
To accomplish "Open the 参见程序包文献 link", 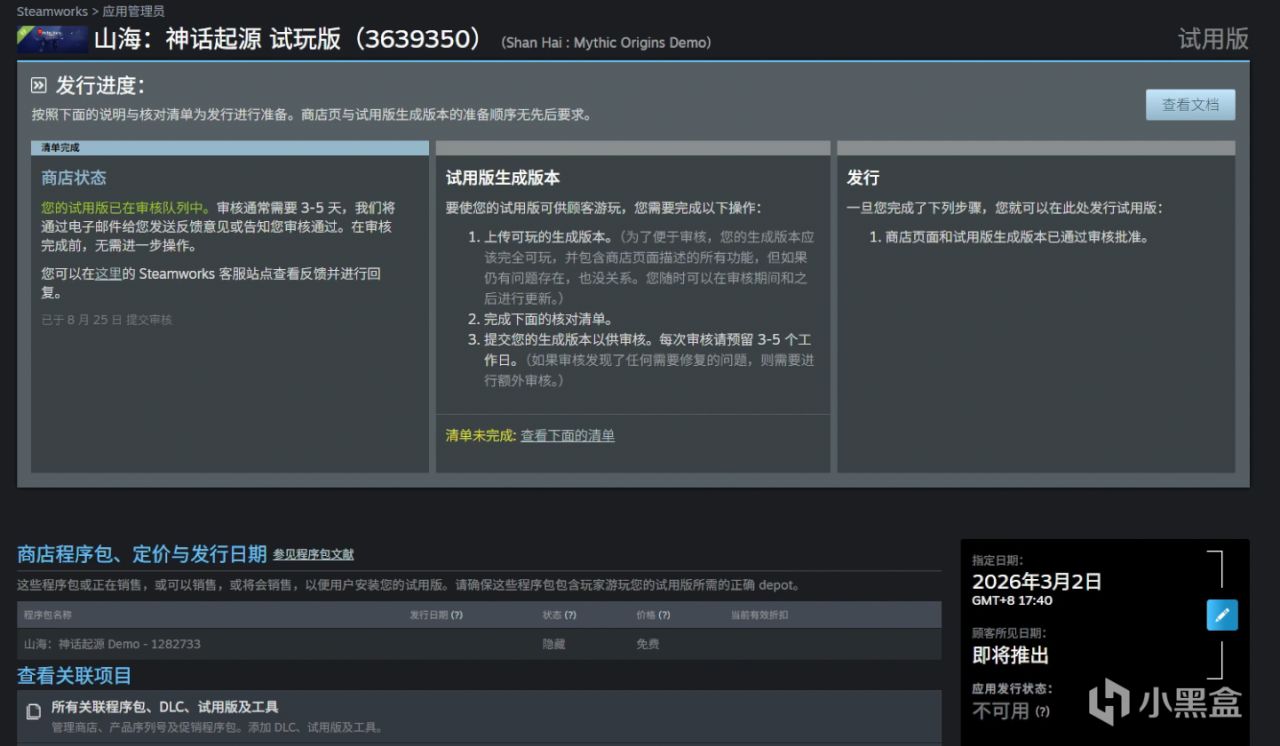I will [313, 554].
